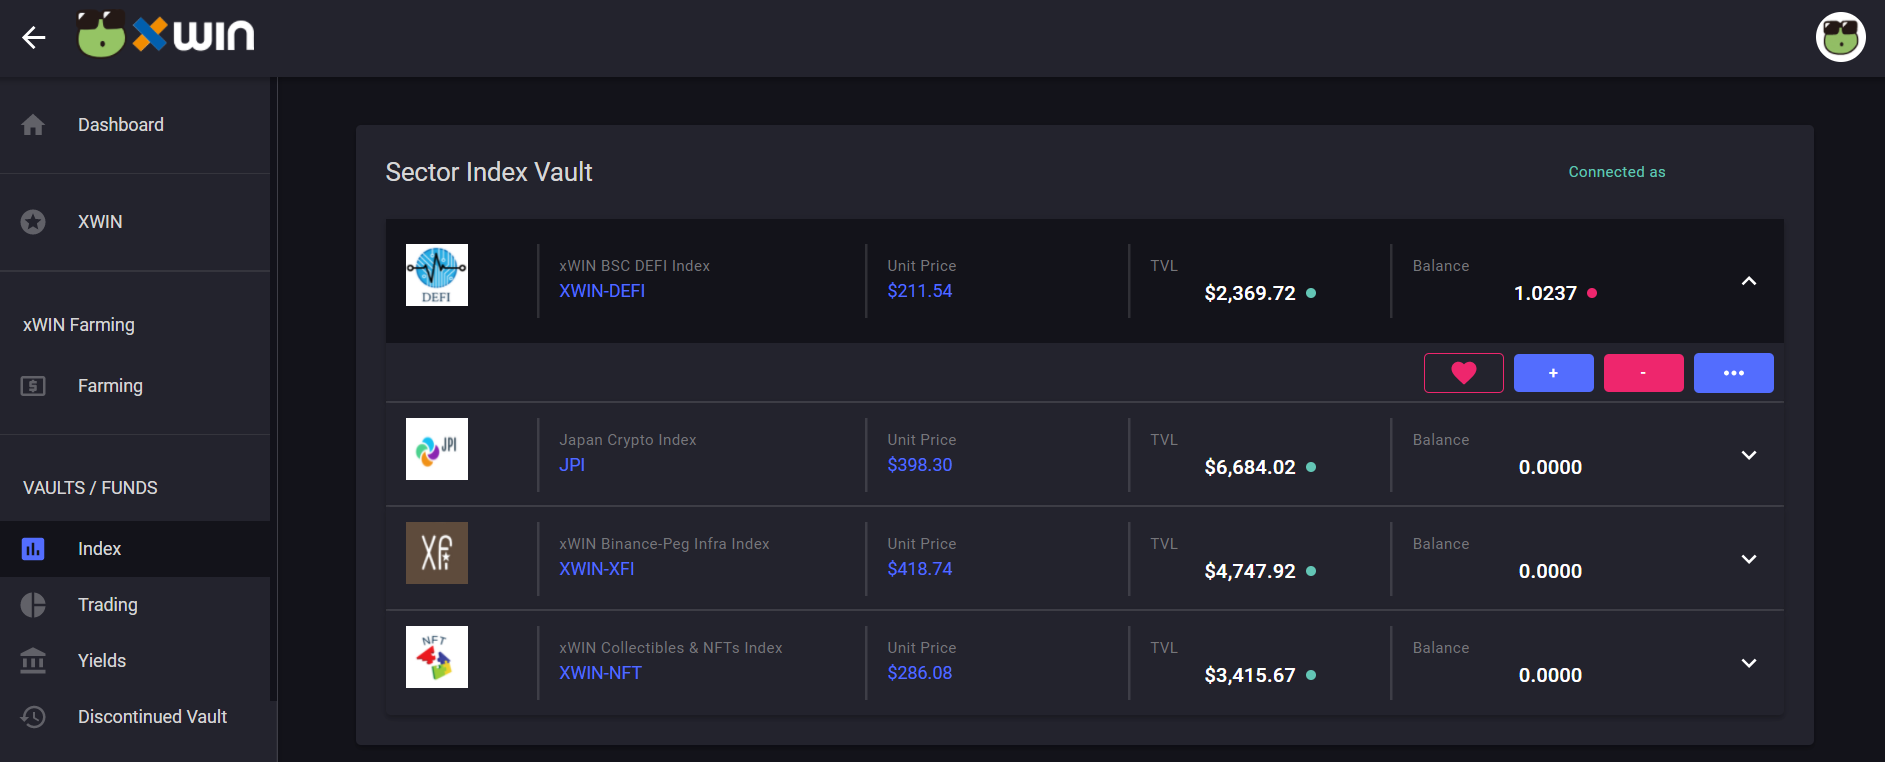The width and height of the screenshot is (1885, 762).
Task: Click the sidebar vertical scrollbar
Action: click(x=273, y=390)
